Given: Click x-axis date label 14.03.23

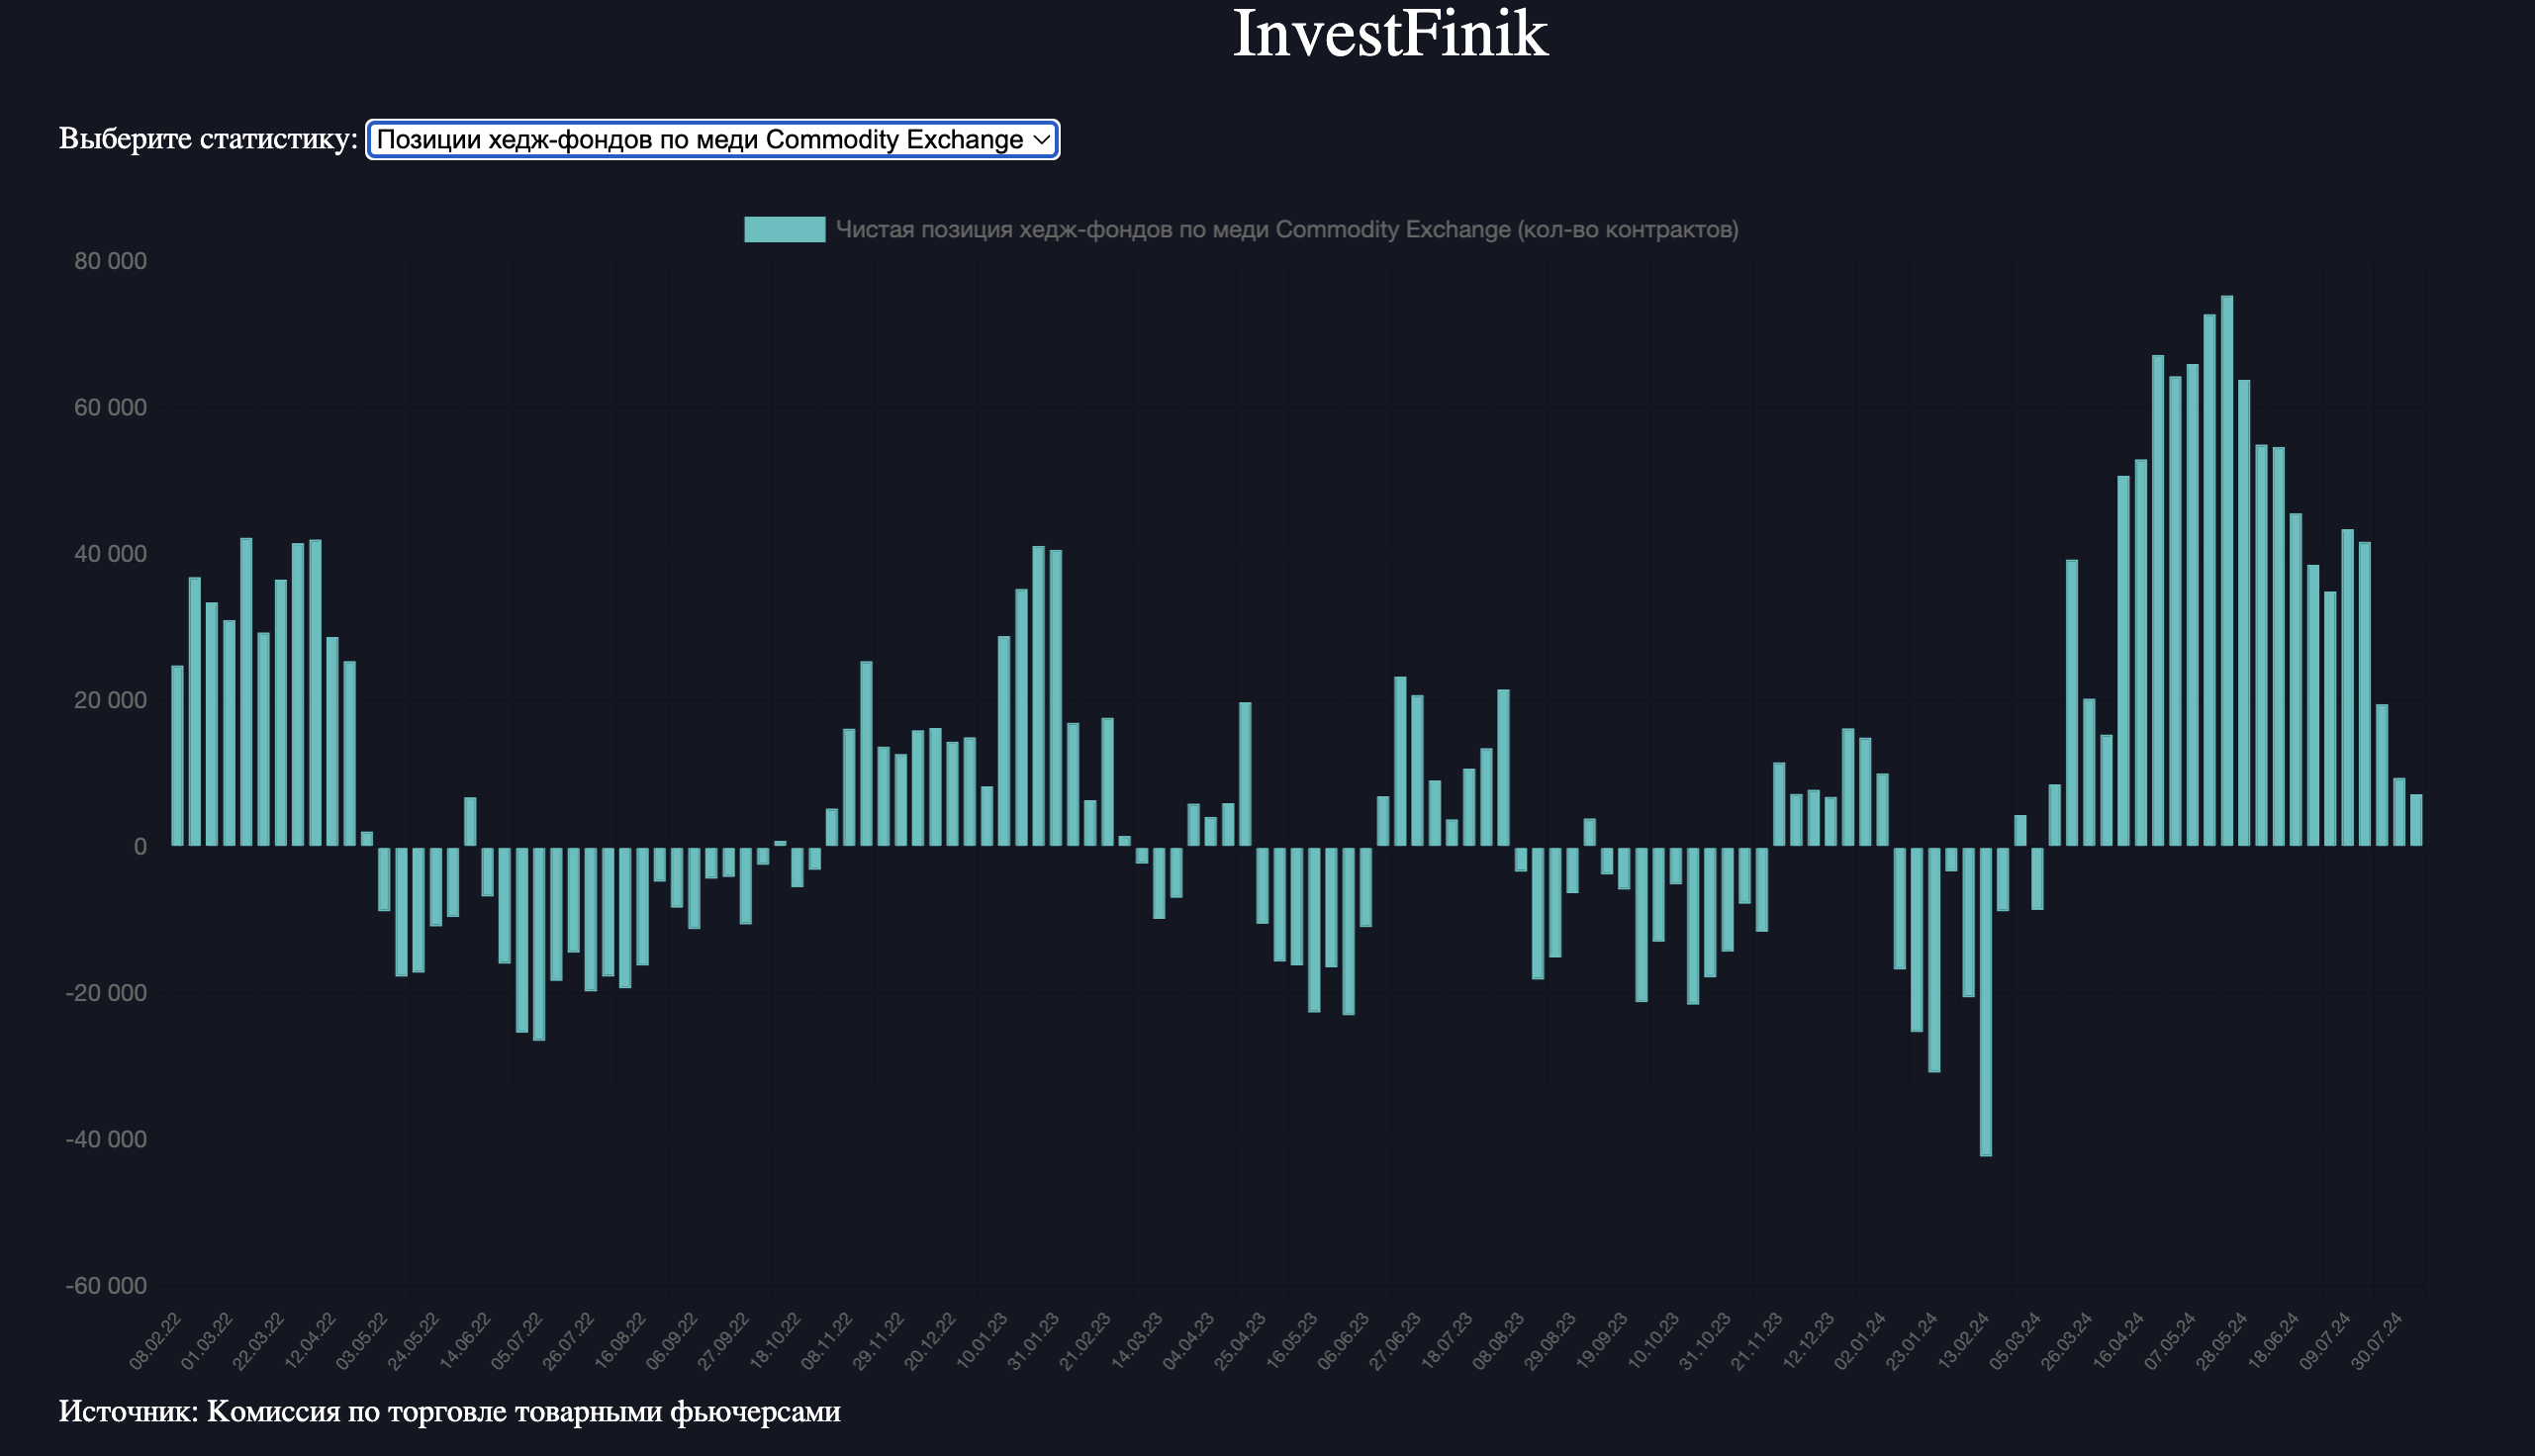Looking at the screenshot, I should tap(1136, 1341).
